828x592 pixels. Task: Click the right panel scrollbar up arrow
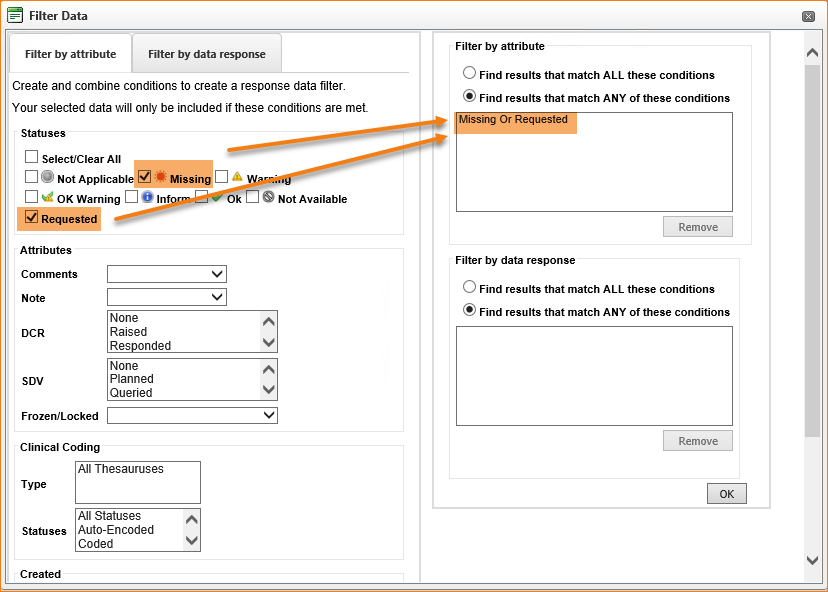coord(812,53)
